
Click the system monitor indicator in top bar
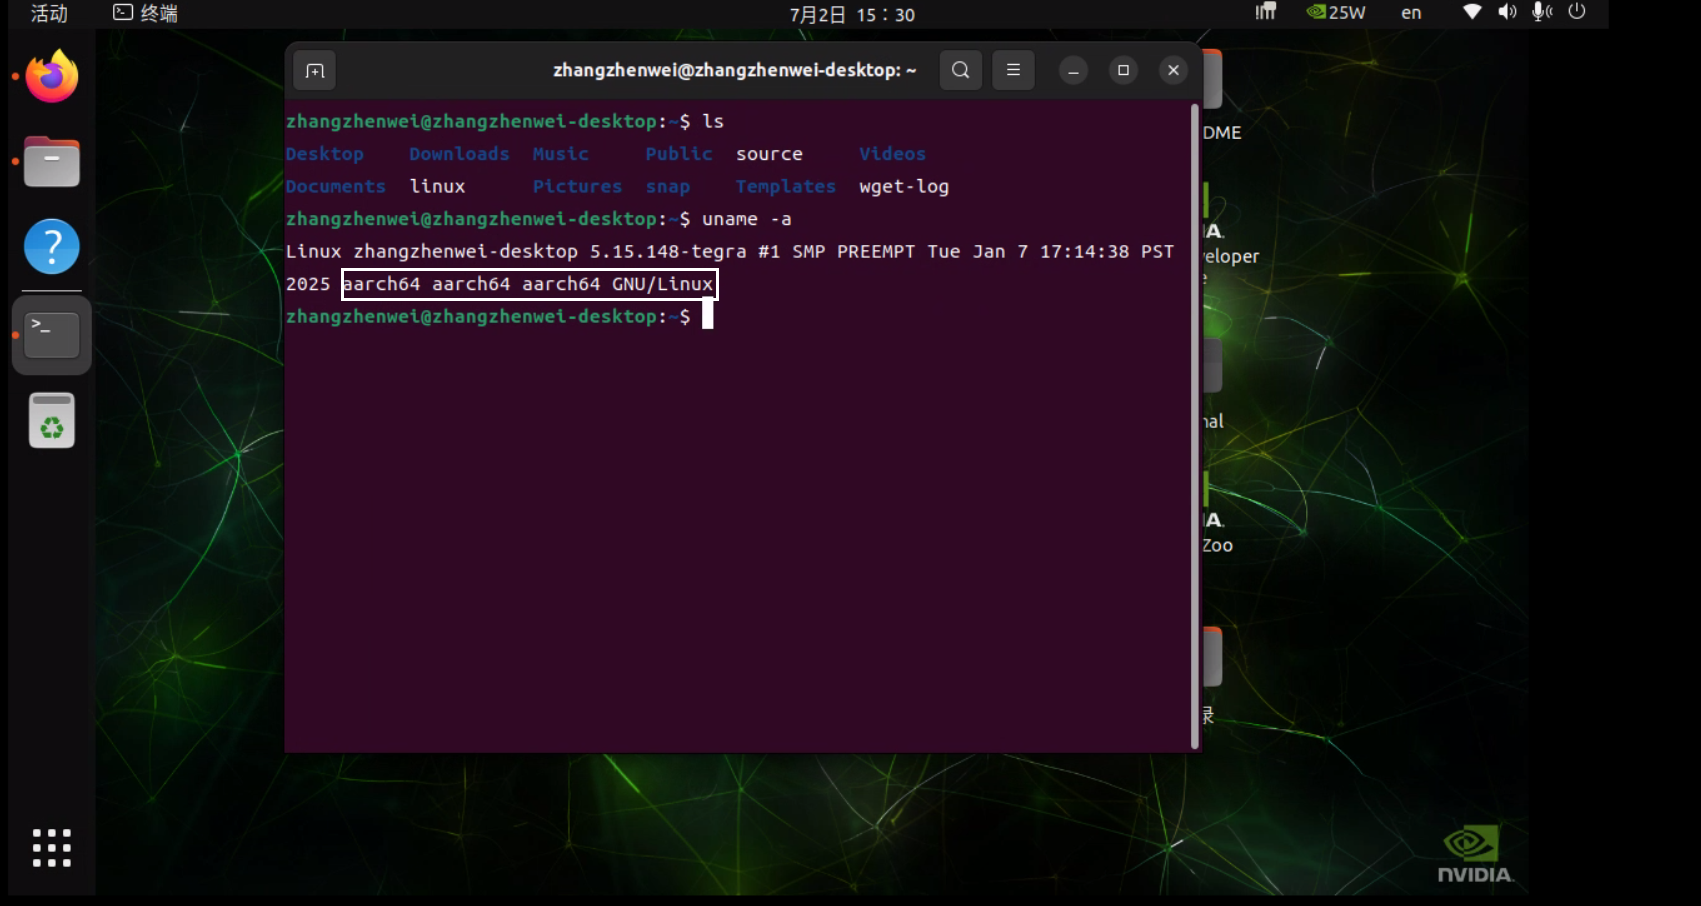click(1266, 13)
